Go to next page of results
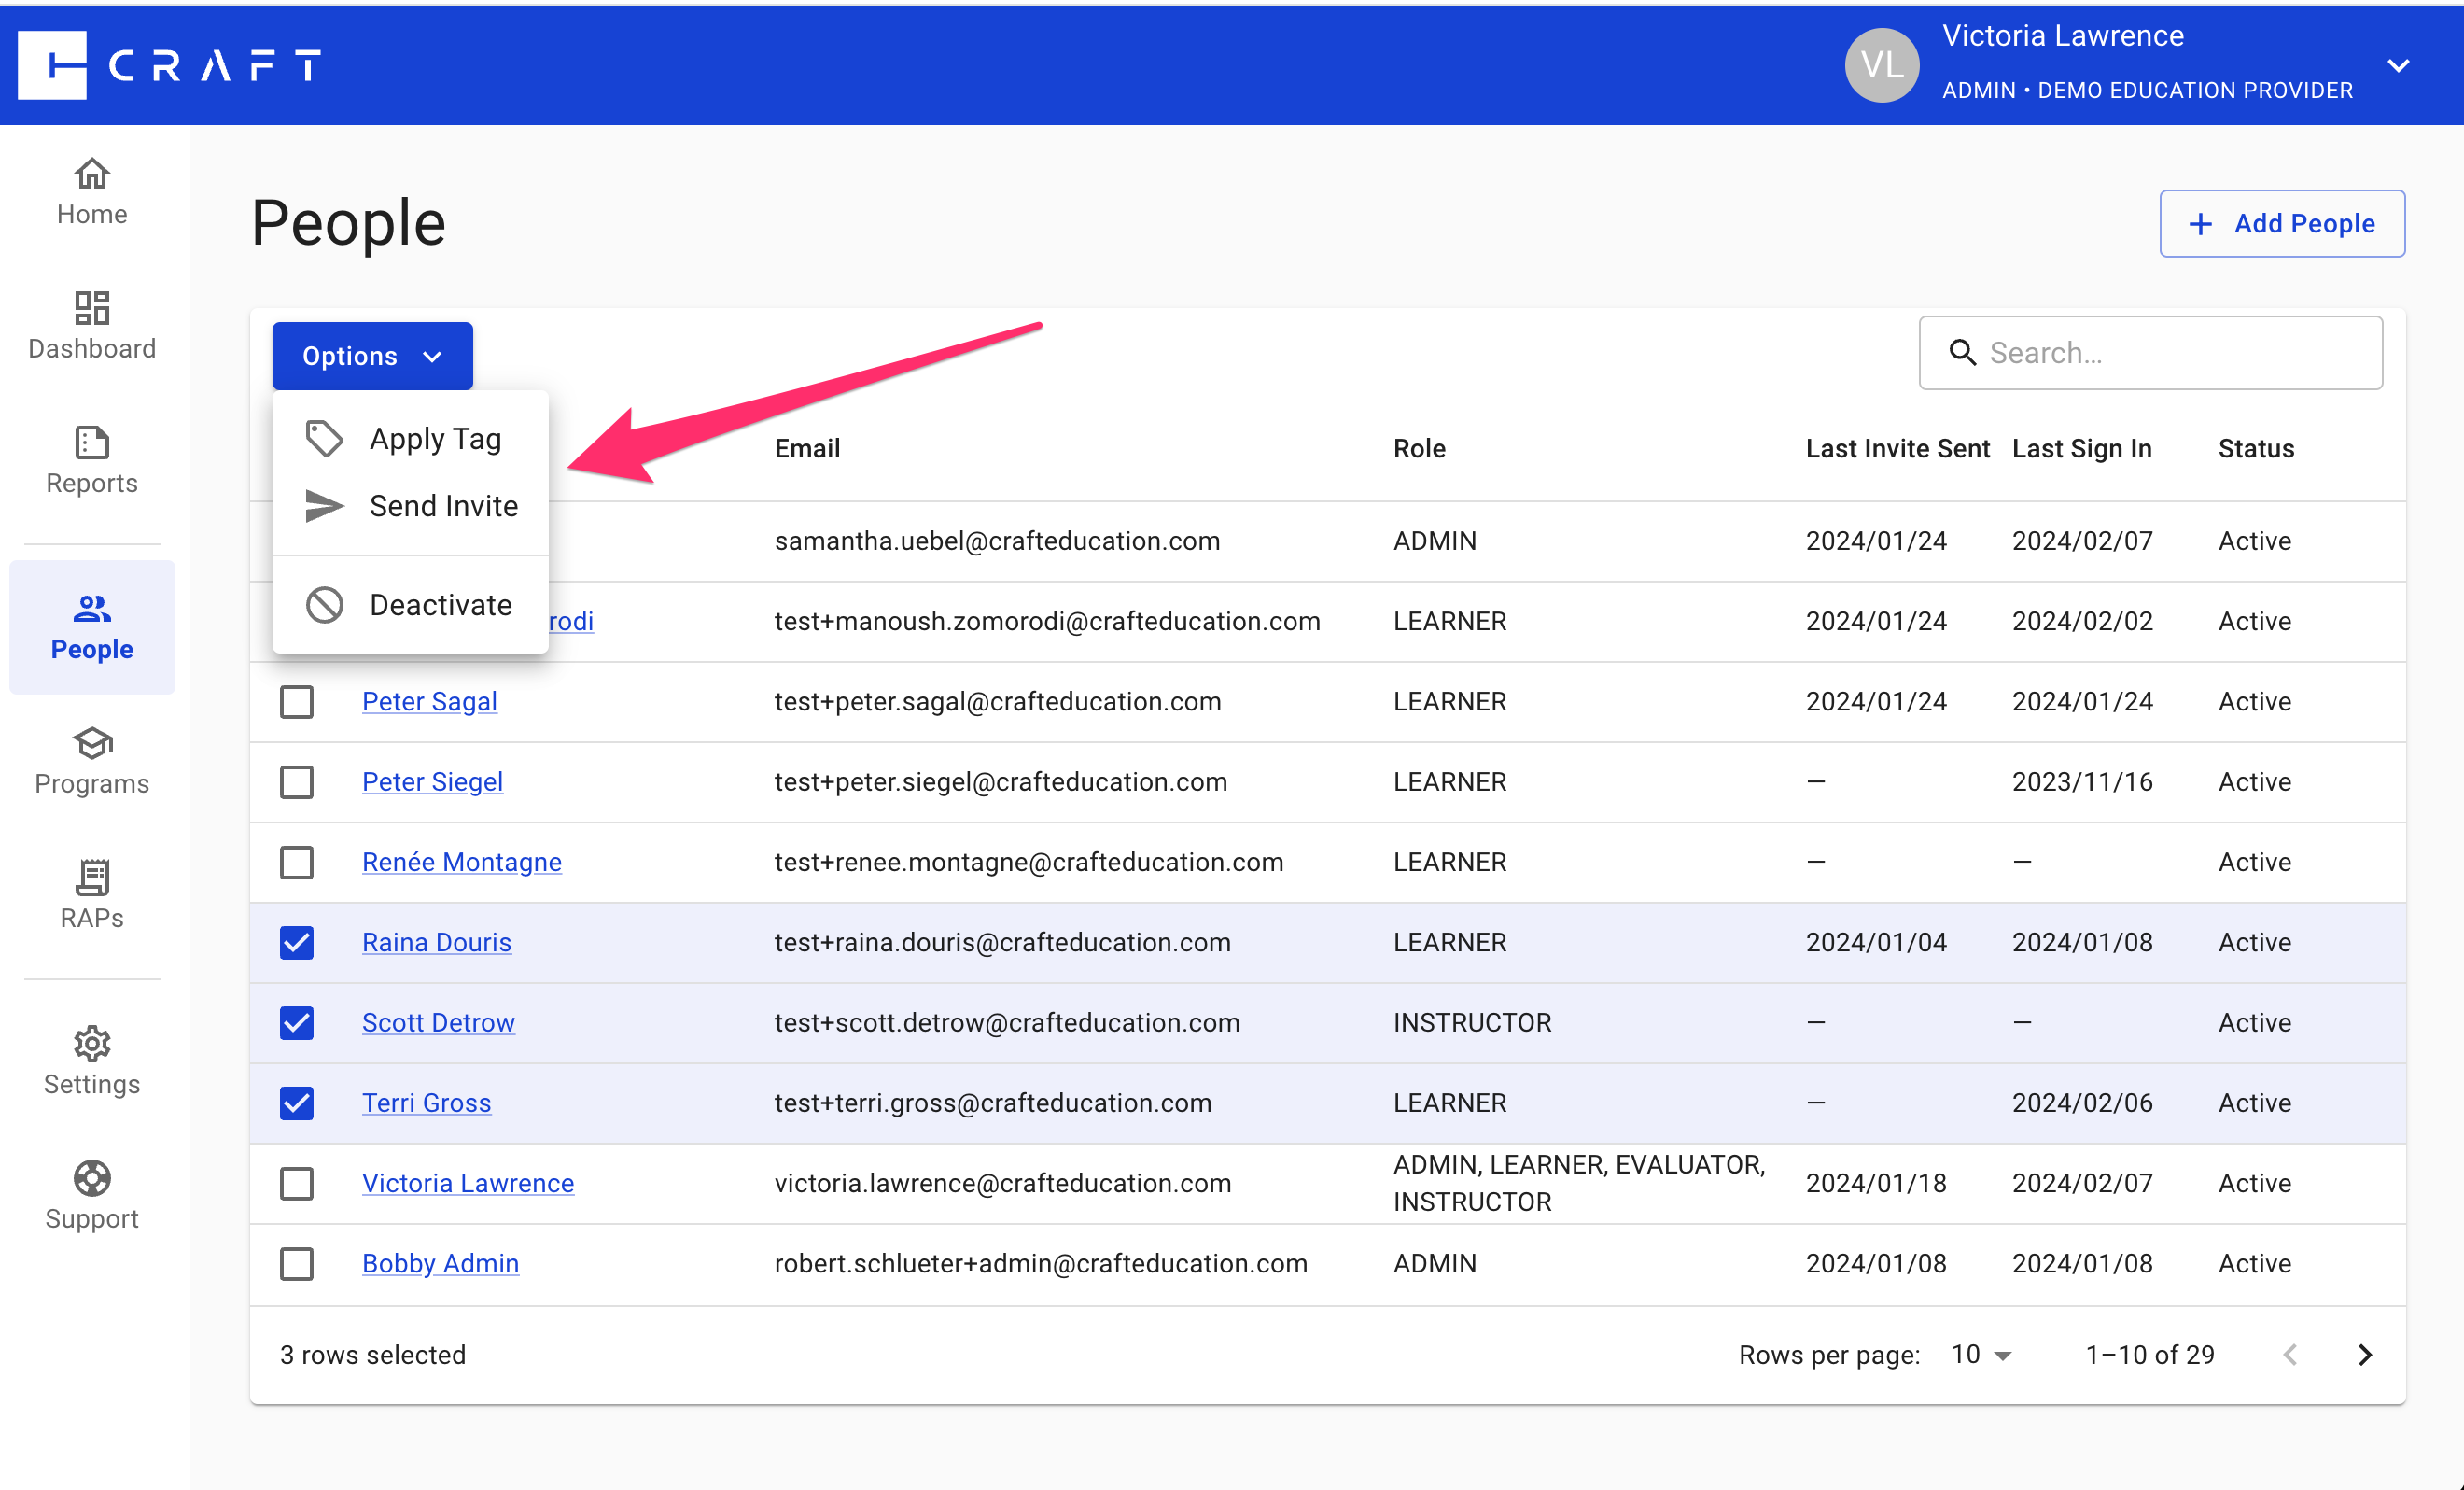 [2365, 1354]
